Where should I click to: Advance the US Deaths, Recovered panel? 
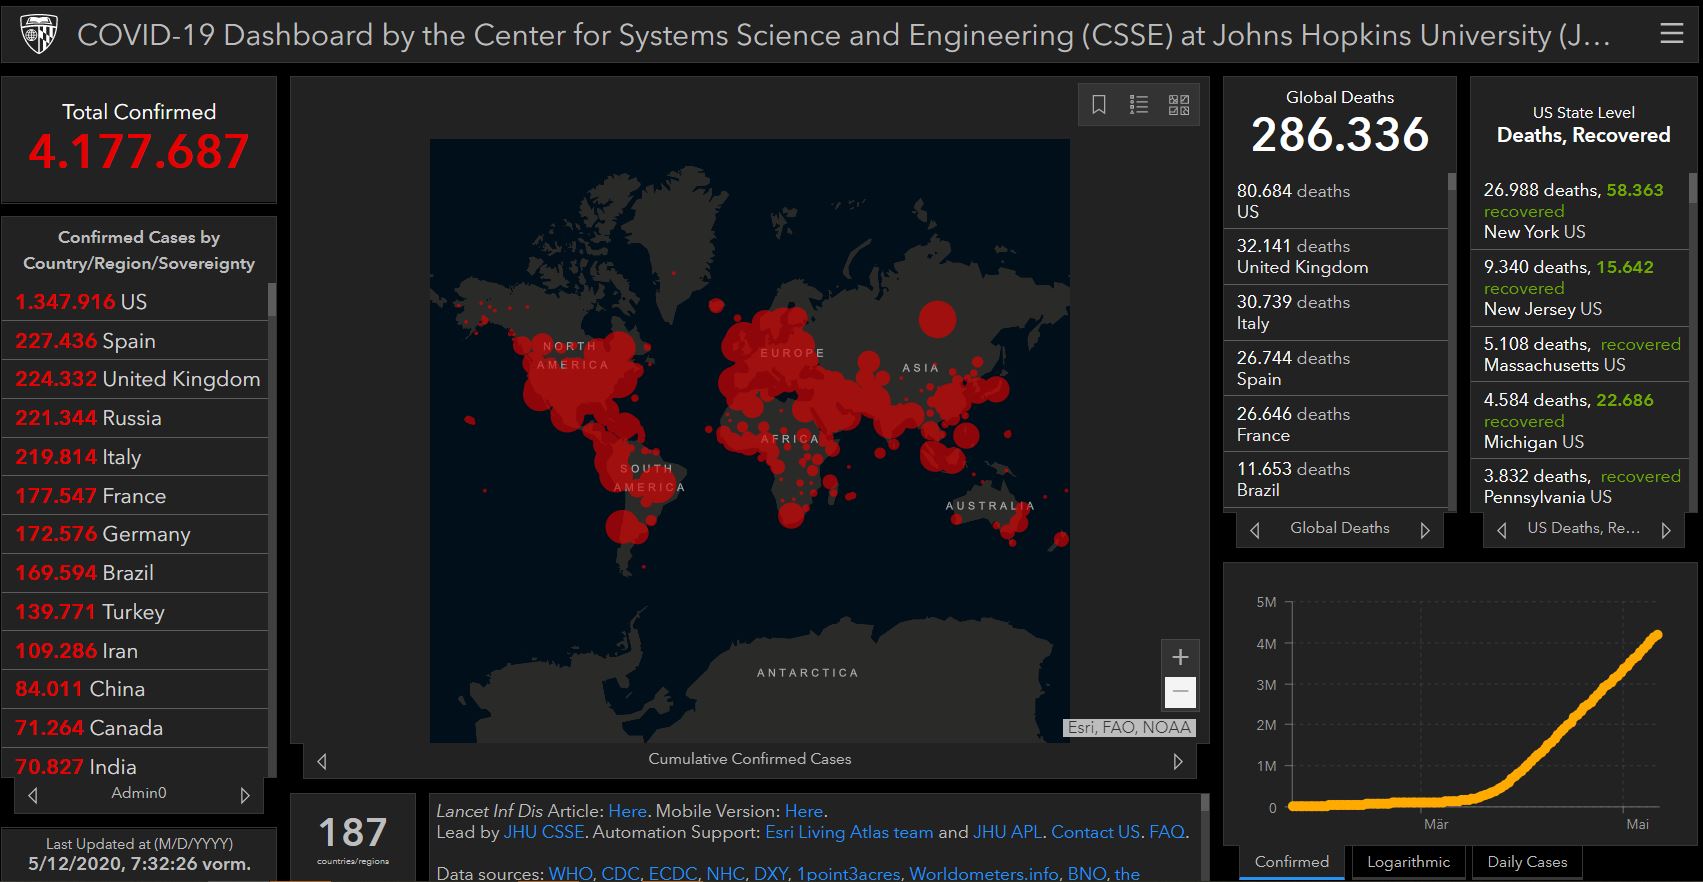1666,530
